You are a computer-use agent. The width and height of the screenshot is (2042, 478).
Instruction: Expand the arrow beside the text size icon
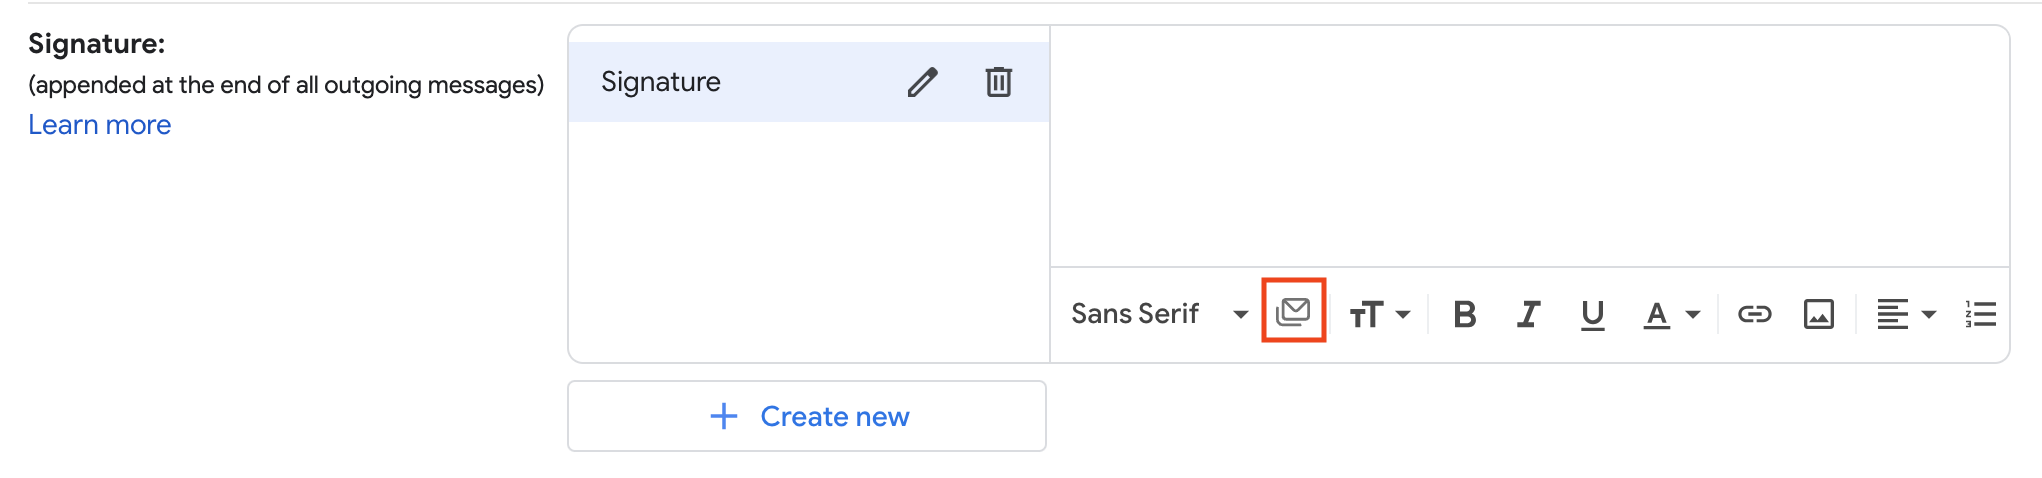1403,315
